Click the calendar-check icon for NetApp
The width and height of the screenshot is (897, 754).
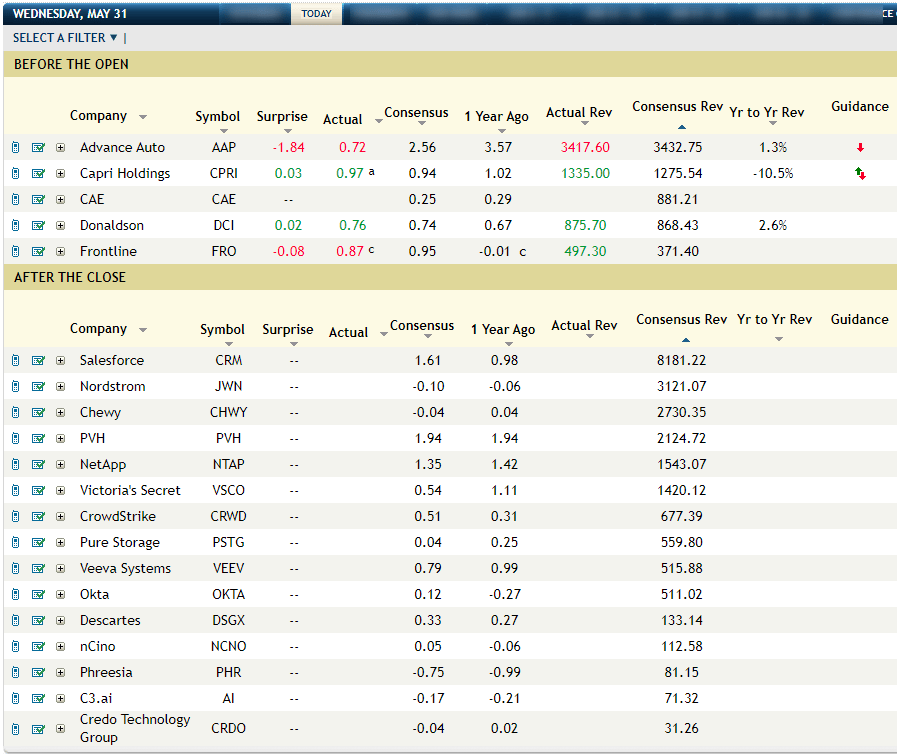38,465
